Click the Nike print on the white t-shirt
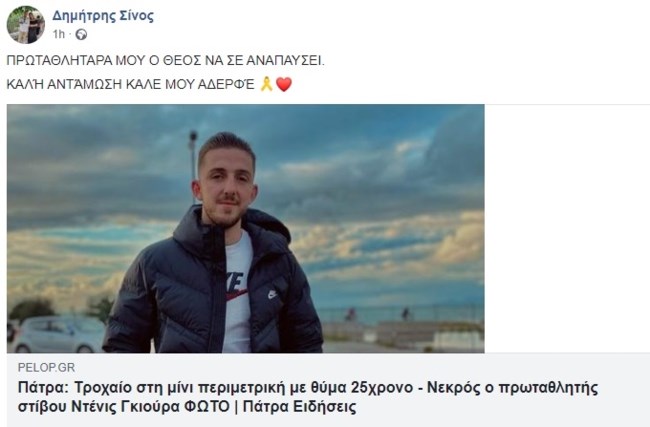 point(235,286)
